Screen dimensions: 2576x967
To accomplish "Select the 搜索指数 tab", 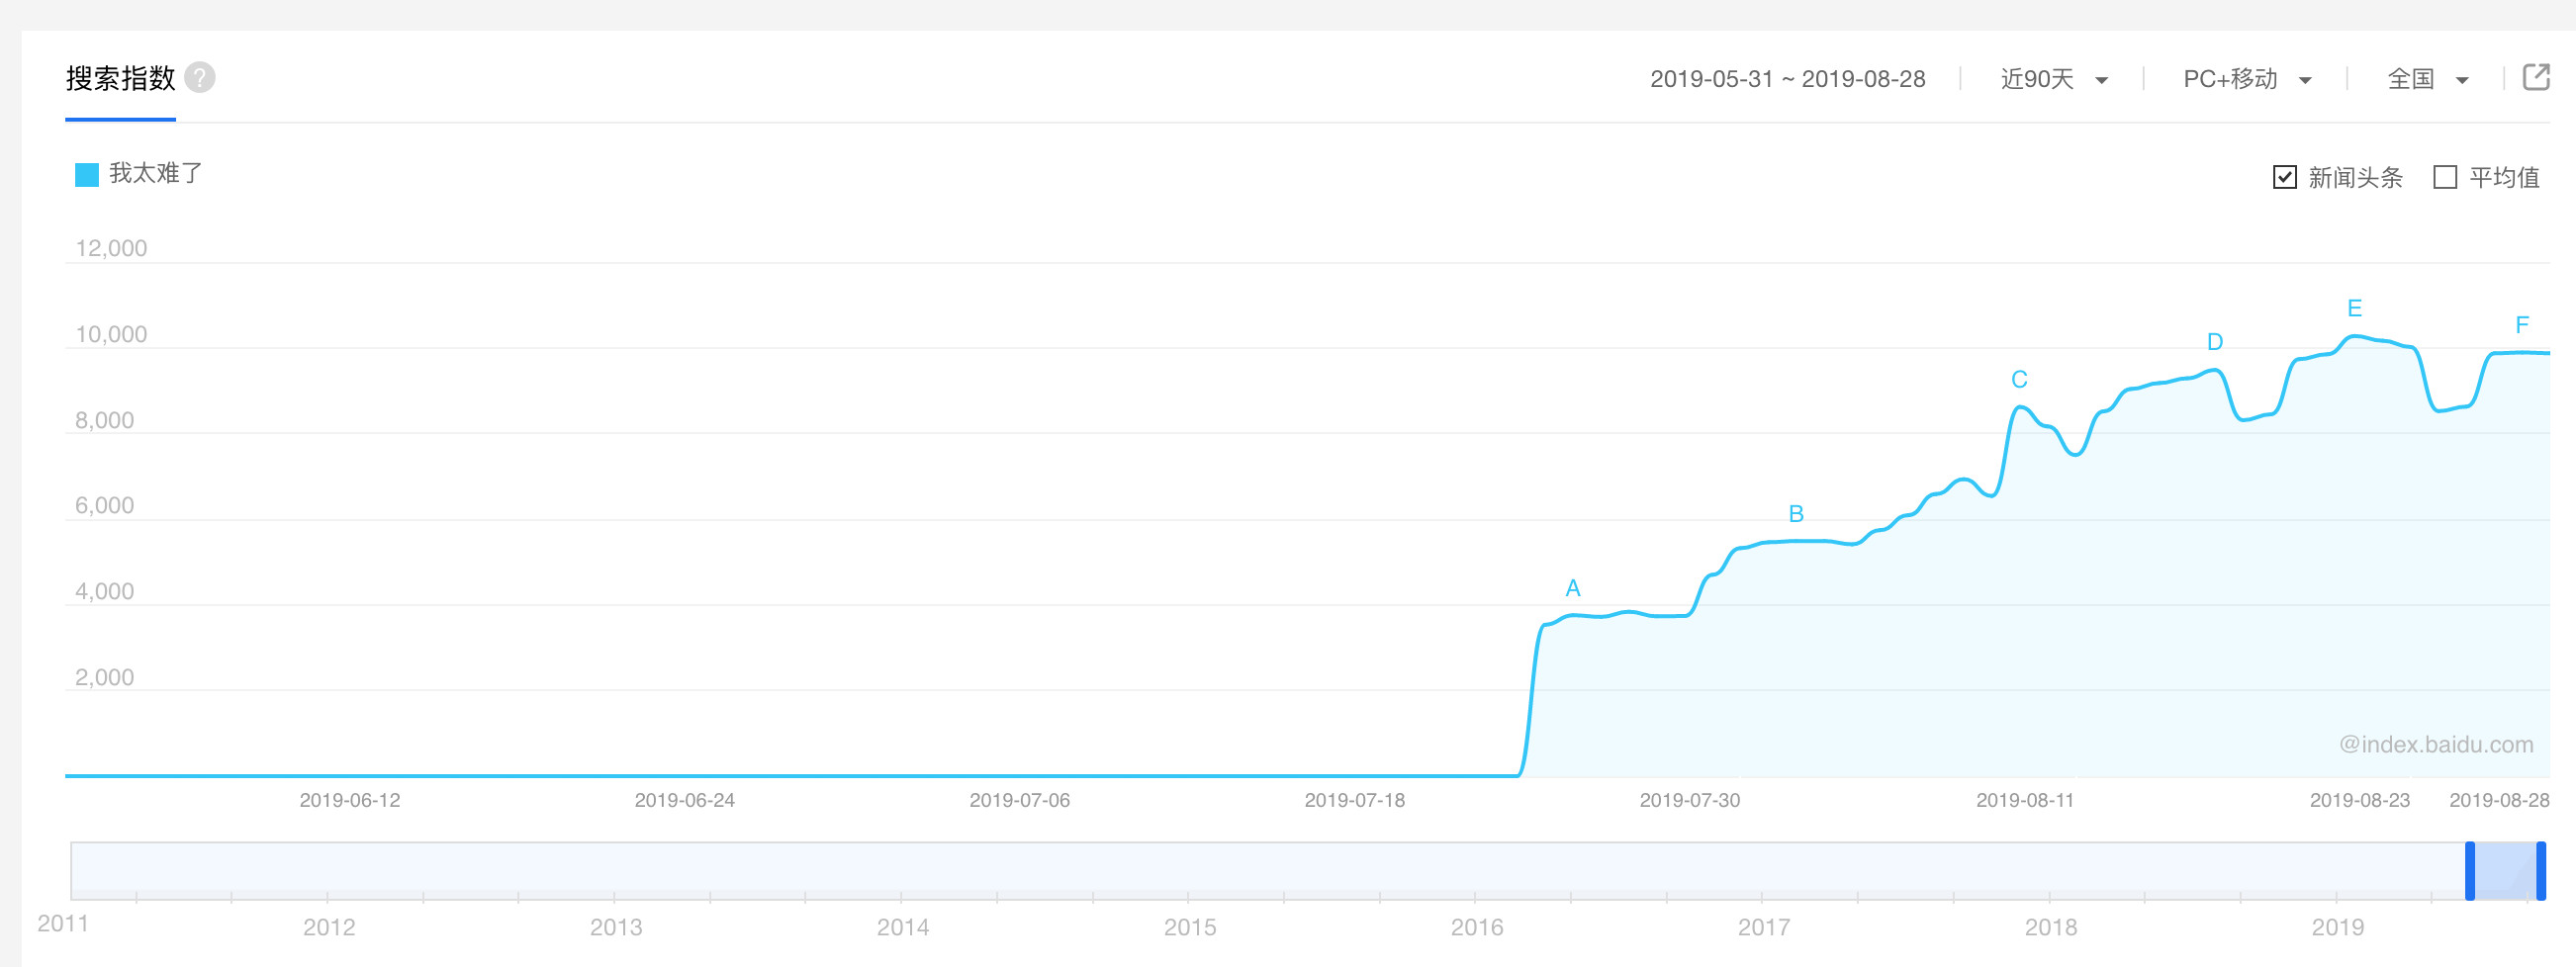I will 121,79.
